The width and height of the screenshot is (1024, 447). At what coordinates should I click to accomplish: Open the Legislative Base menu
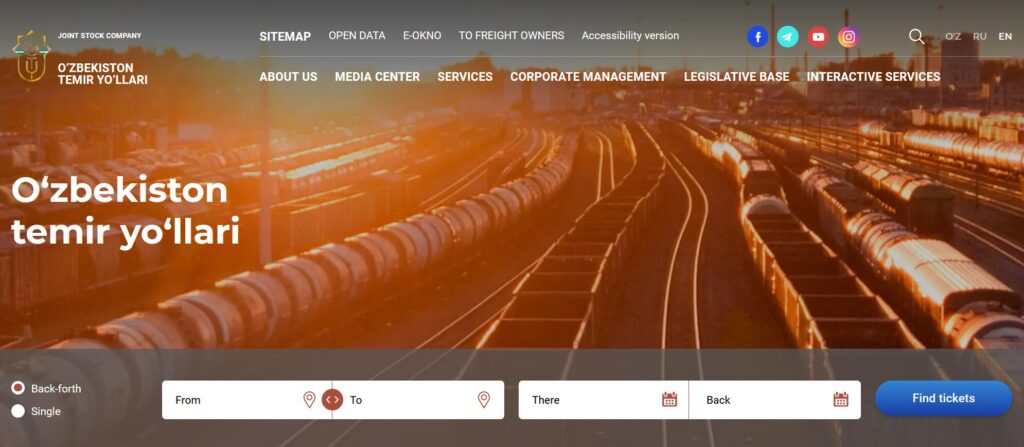[x=737, y=76]
